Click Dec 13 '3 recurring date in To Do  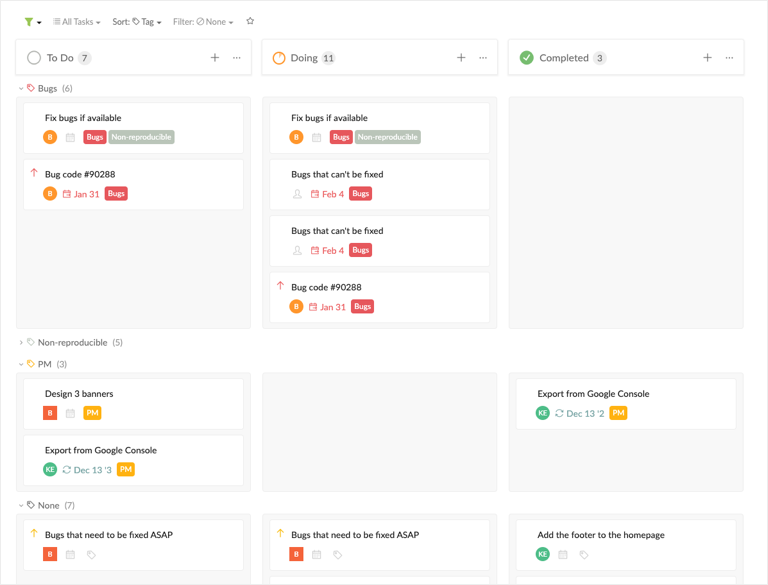tap(87, 470)
